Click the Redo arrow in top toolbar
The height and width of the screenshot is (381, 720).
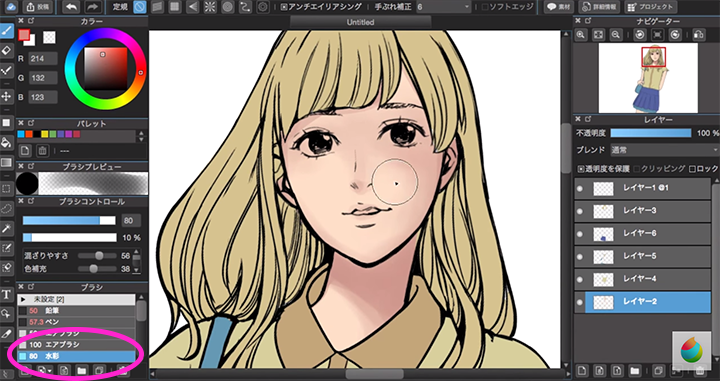(x=93, y=7)
